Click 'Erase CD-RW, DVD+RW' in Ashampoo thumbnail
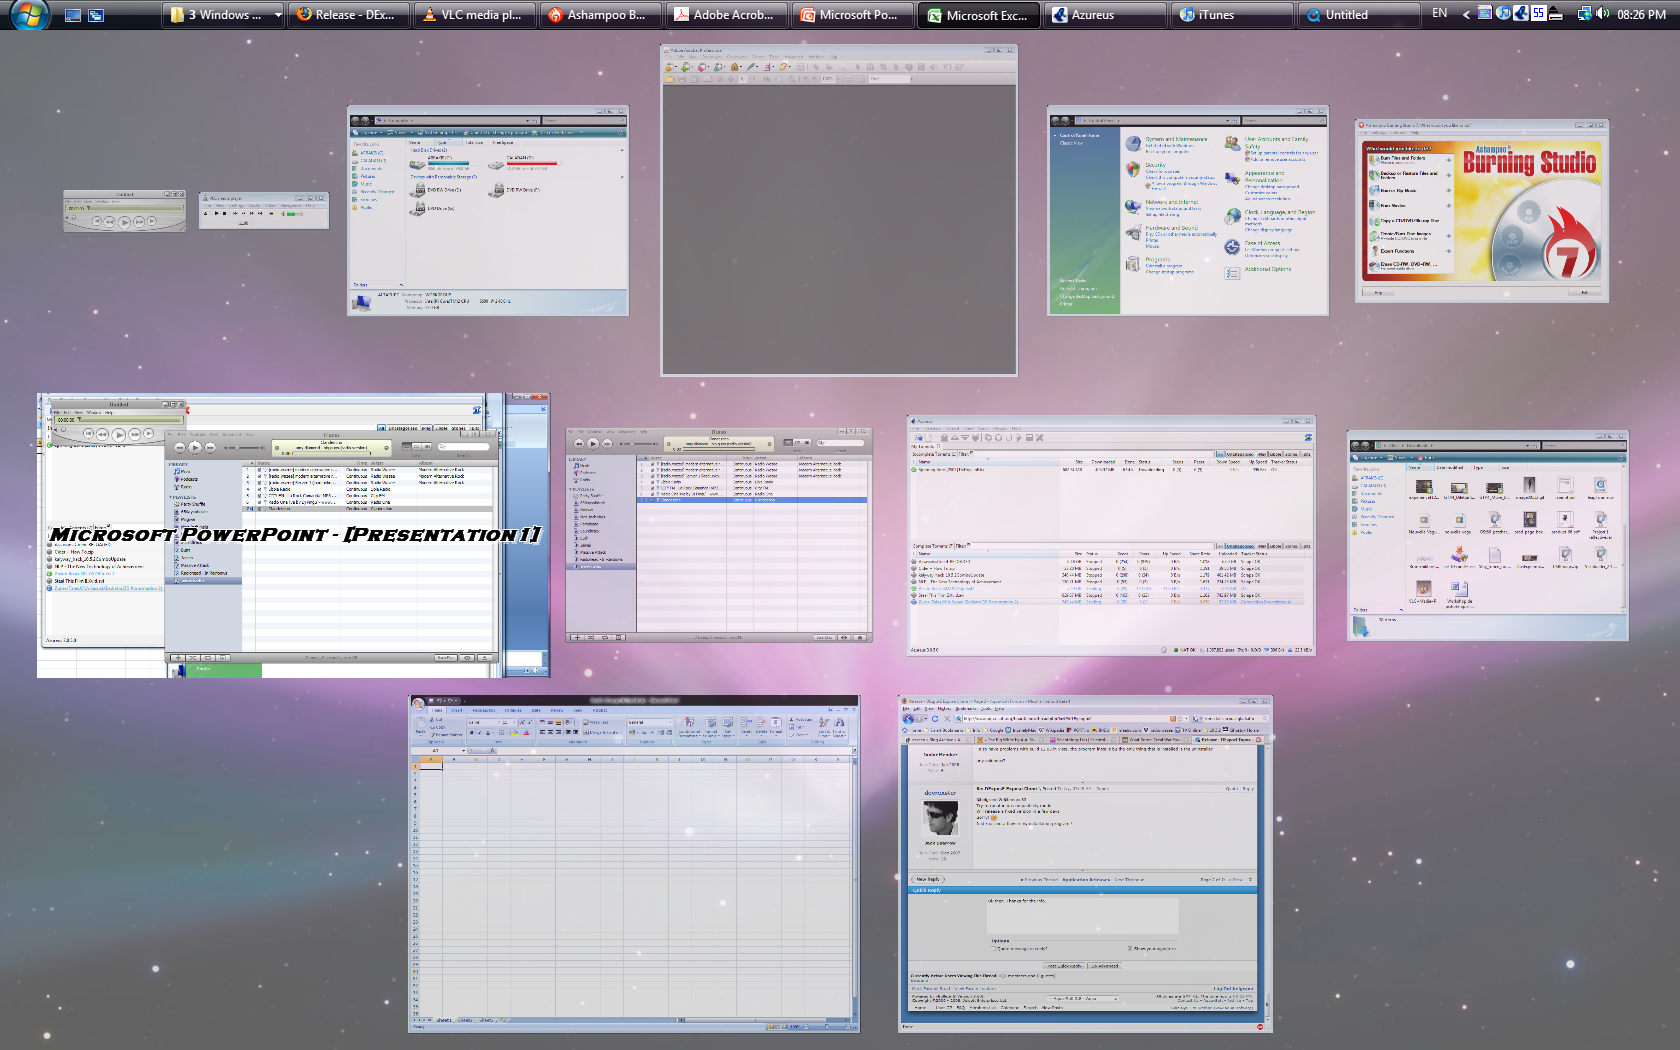The image size is (1680, 1050). point(1408,266)
